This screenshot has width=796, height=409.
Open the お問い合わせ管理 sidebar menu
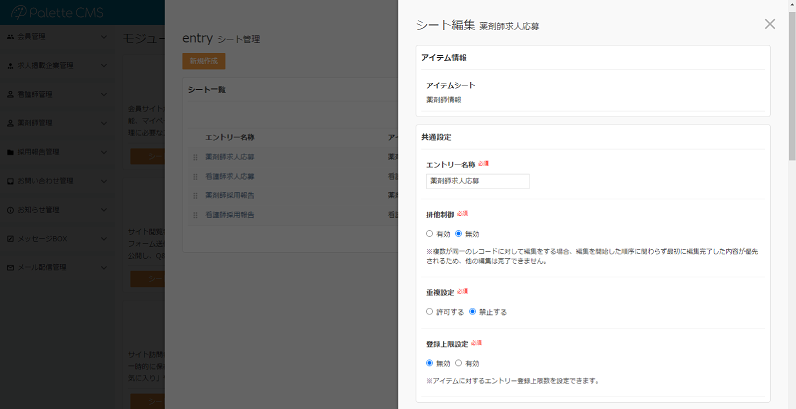click(57, 181)
